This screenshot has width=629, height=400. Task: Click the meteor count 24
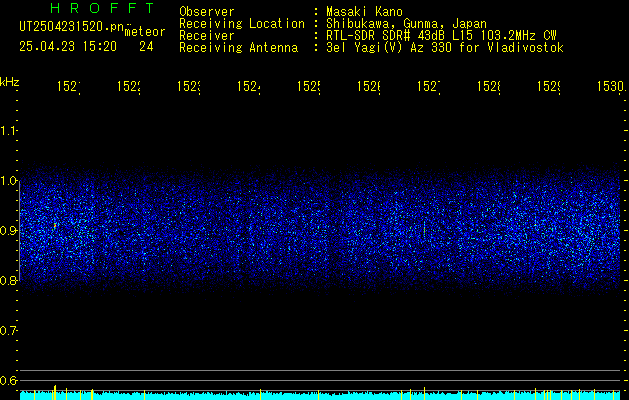146,47
